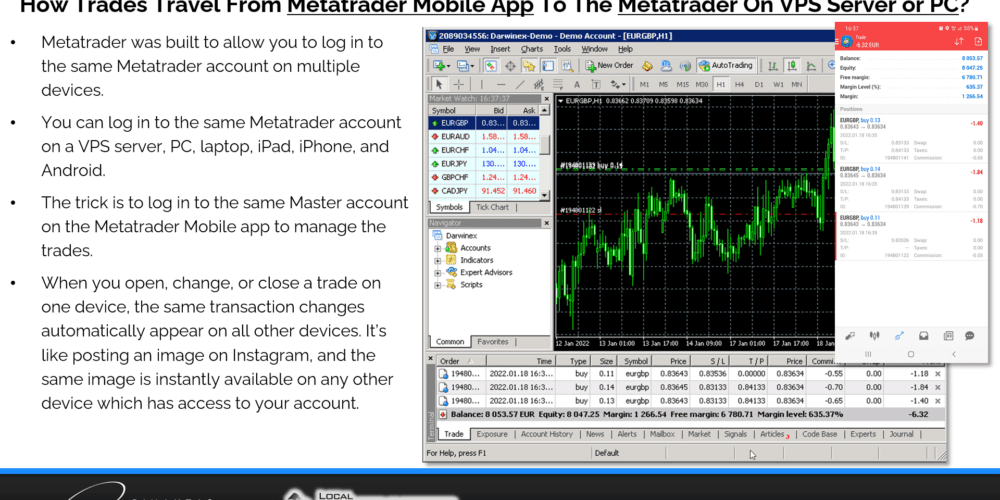Close the Market Watch panel
This screenshot has width=1000, height=500.
click(x=546, y=99)
